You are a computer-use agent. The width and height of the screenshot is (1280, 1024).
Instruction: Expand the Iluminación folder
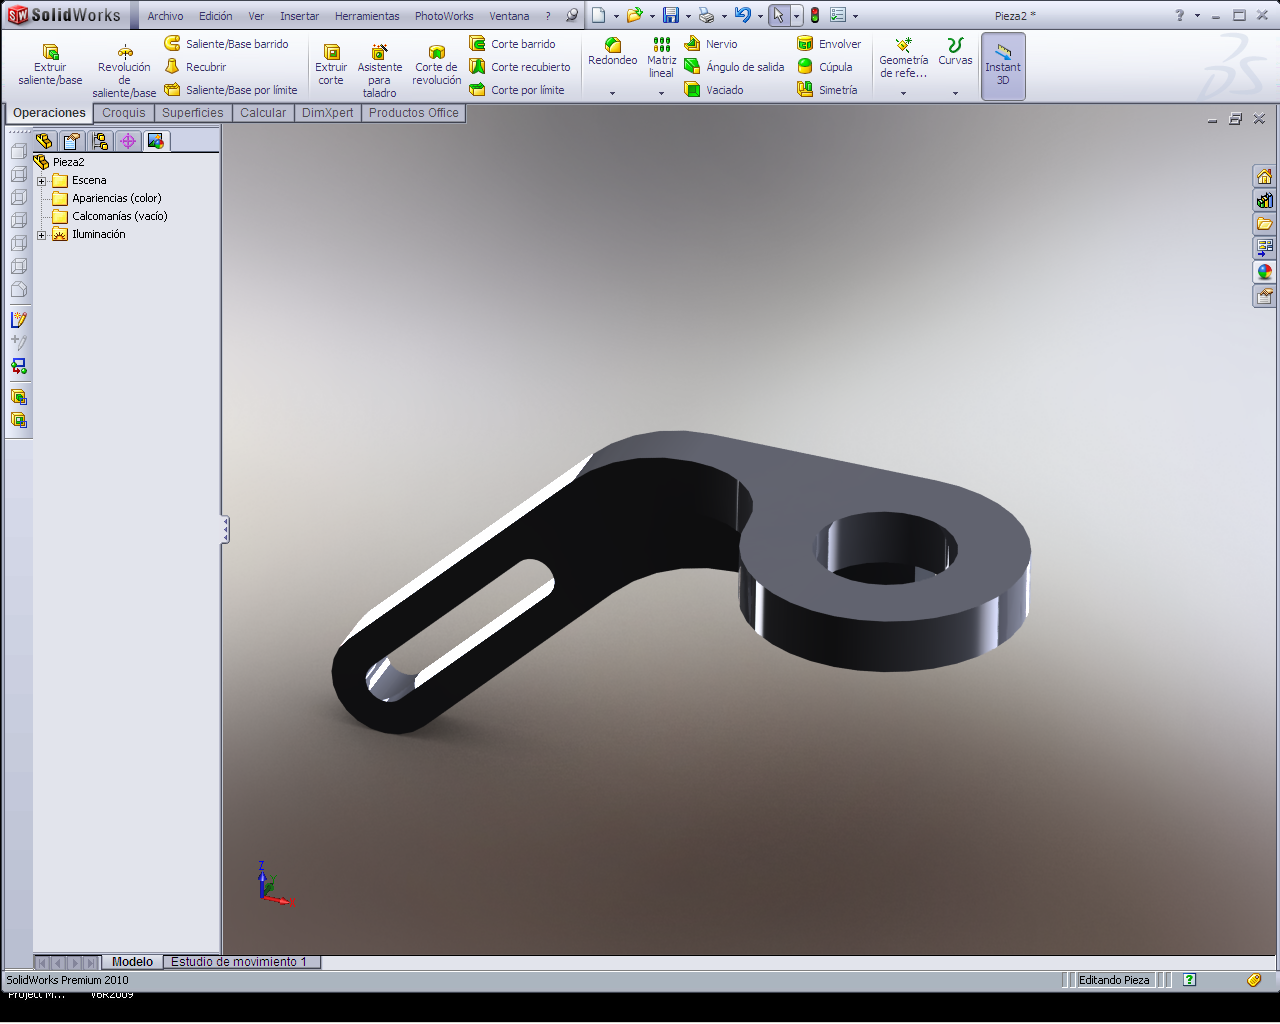[42, 235]
